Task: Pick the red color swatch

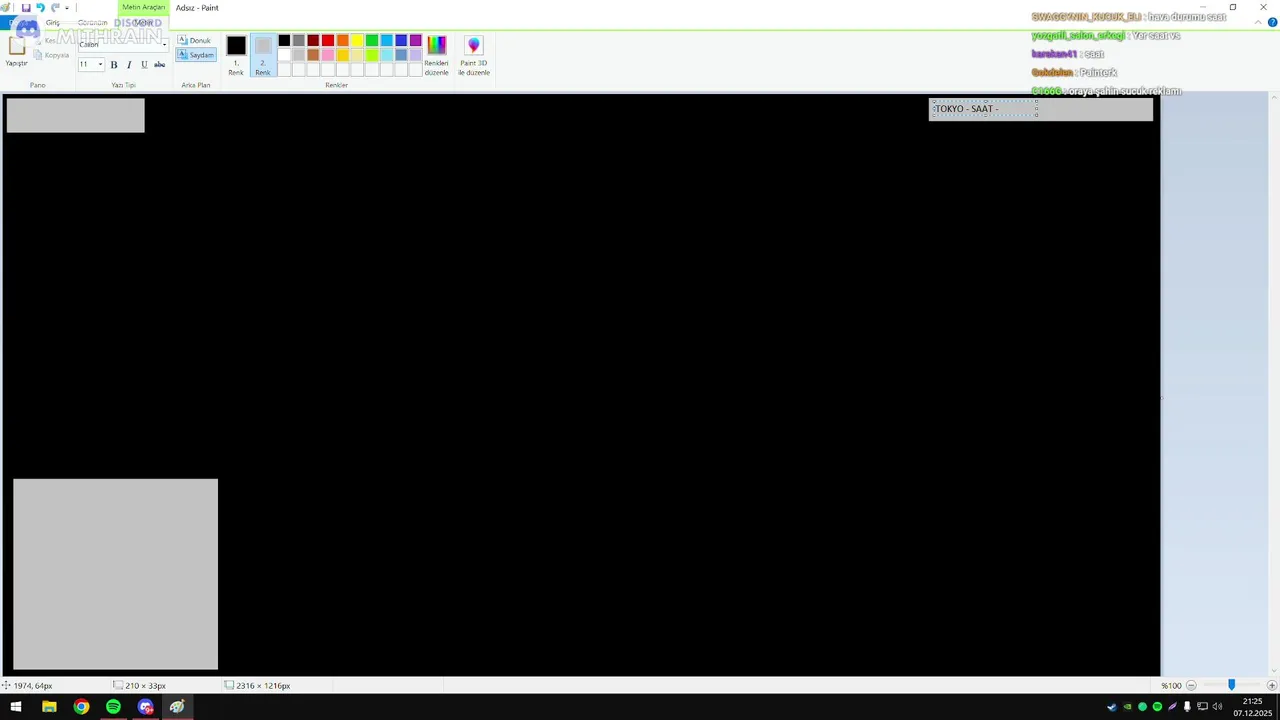Action: click(x=328, y=41)
